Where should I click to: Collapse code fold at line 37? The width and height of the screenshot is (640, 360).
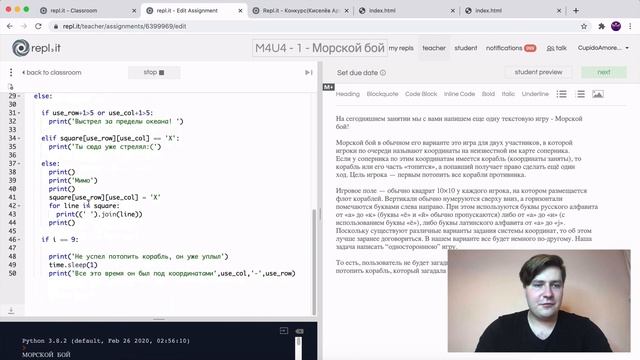pos(19,164)
